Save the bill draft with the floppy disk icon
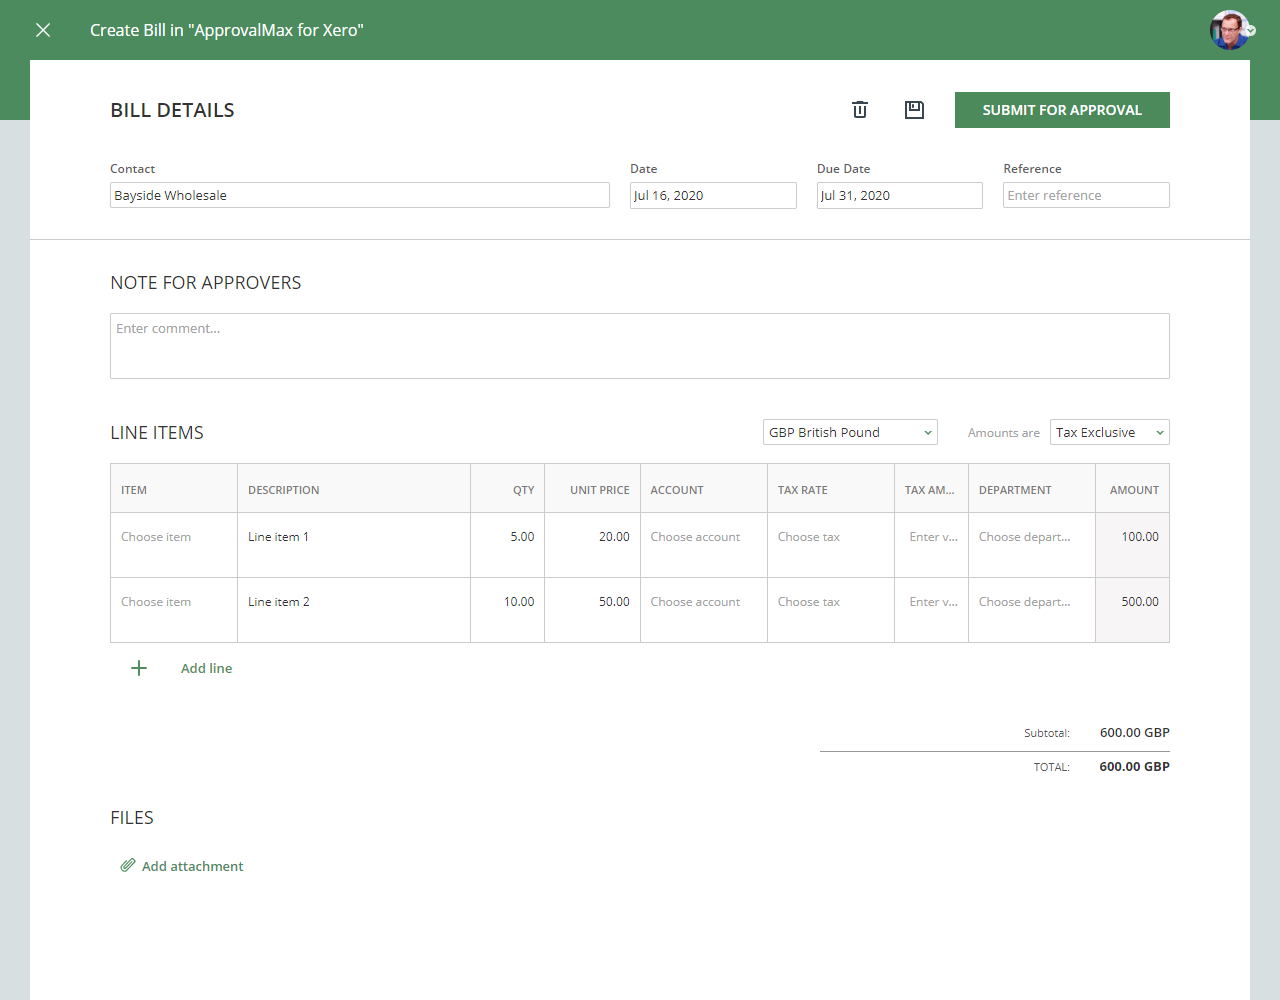The height and width of the screenshot is (1000, 1280). tap(914, 110)
